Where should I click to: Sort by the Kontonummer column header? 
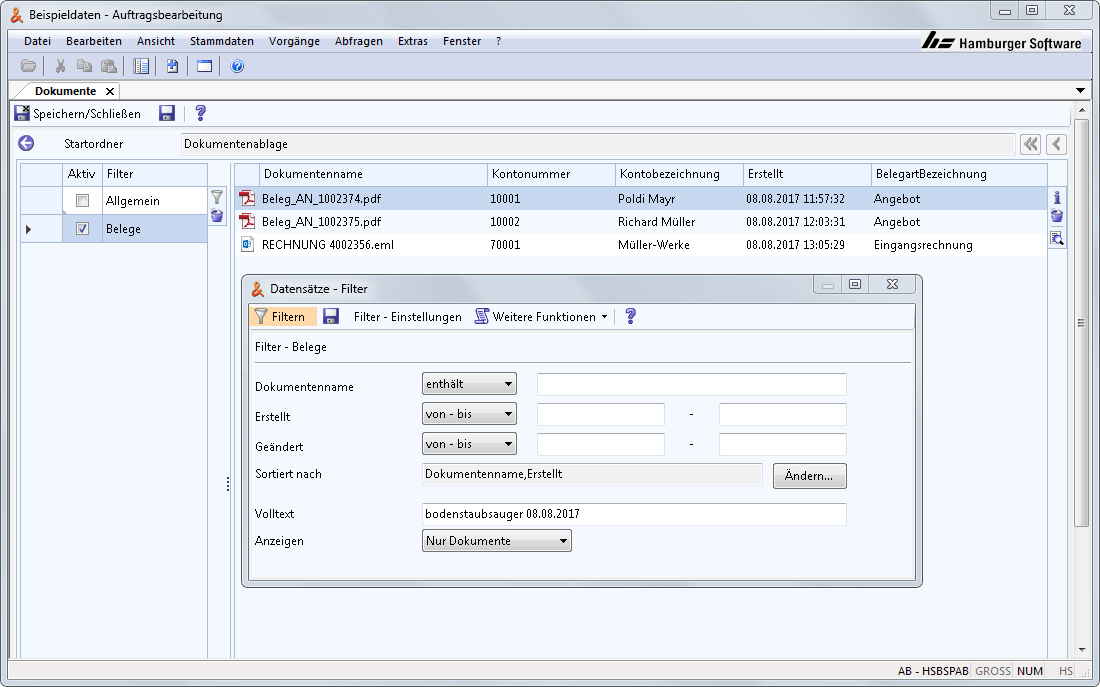[x=551, y=174]
